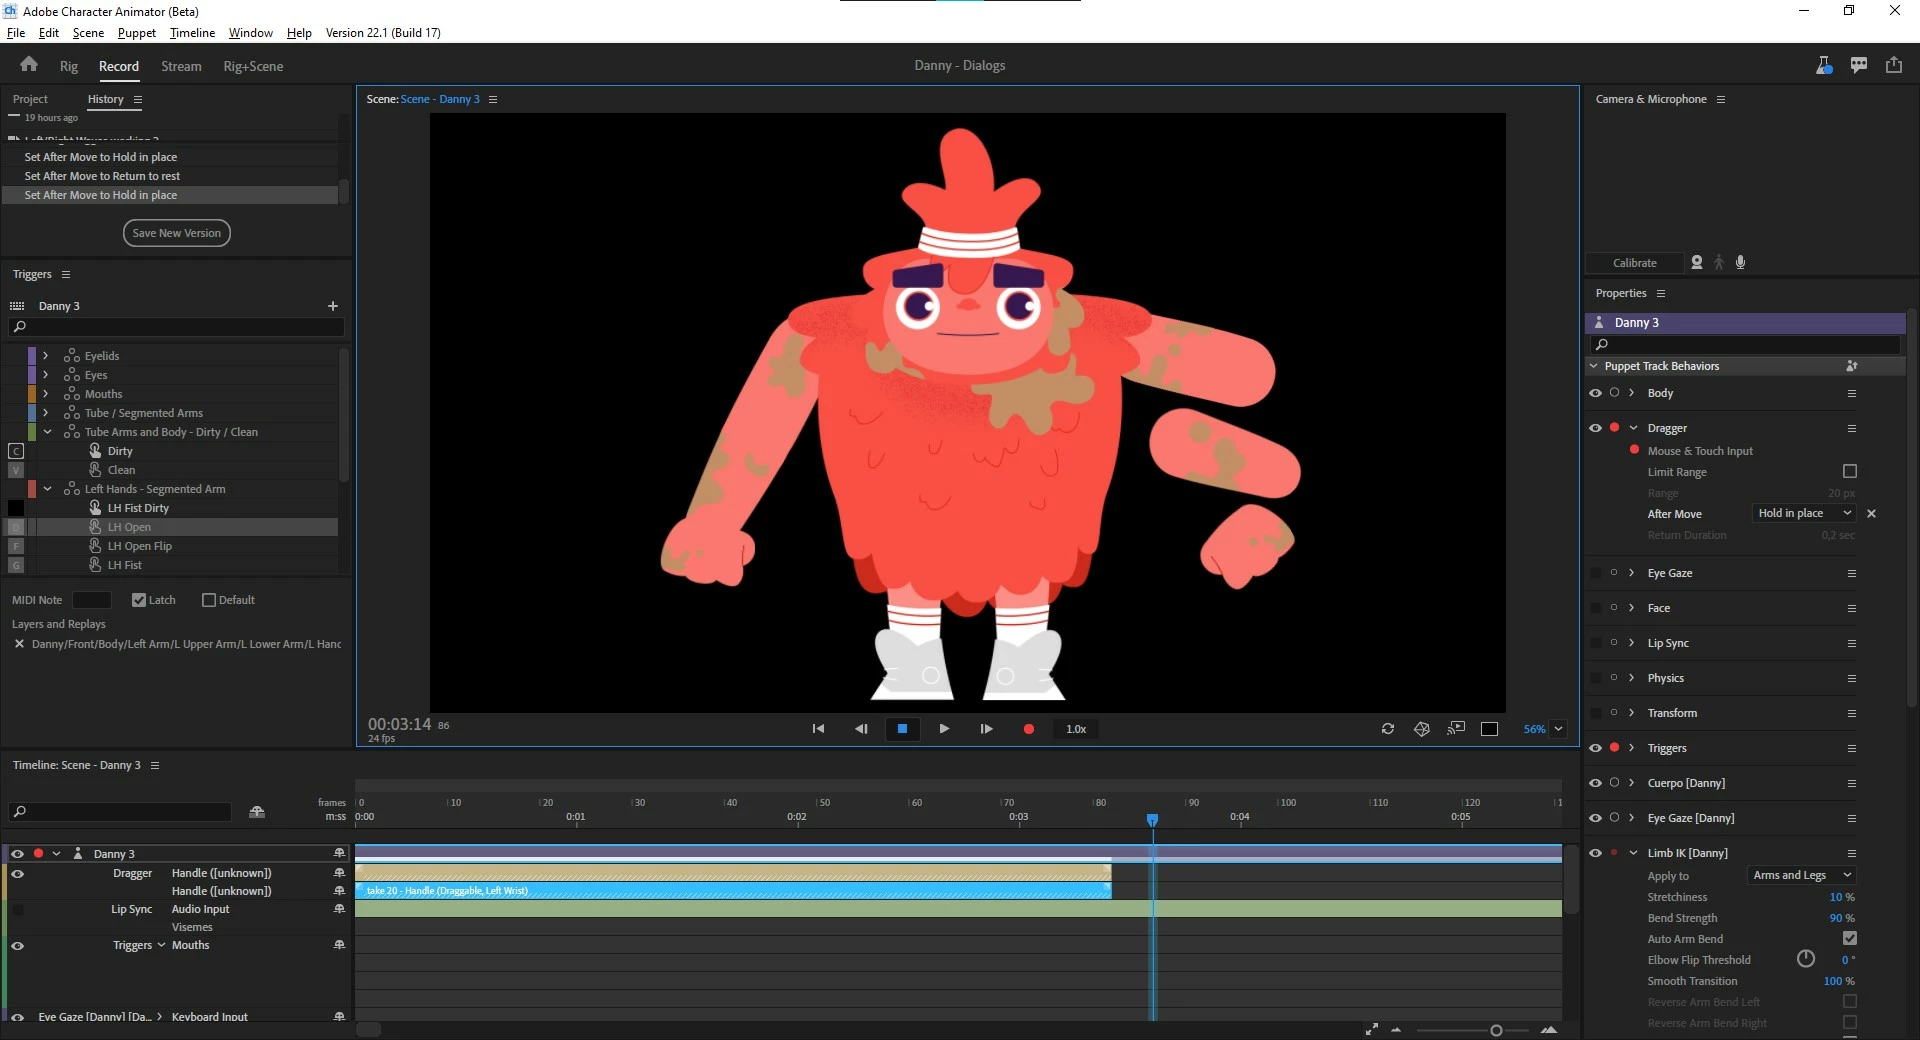Select history entry Set After Move to Return to rest
1920x1040 pixels.
(102, 176)
